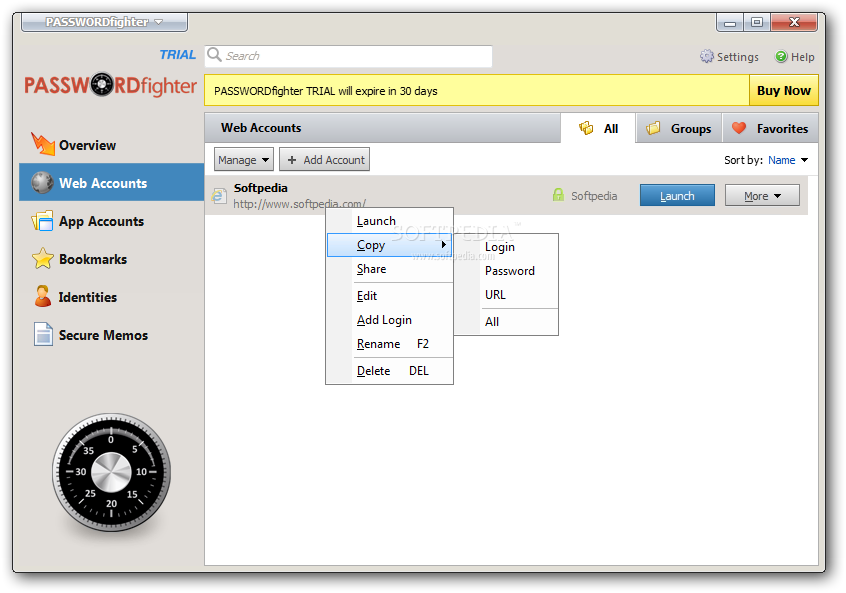The width and height of the screenshot is (846, 593).
Task: Click the search magnifier icon
Action: 214,54
